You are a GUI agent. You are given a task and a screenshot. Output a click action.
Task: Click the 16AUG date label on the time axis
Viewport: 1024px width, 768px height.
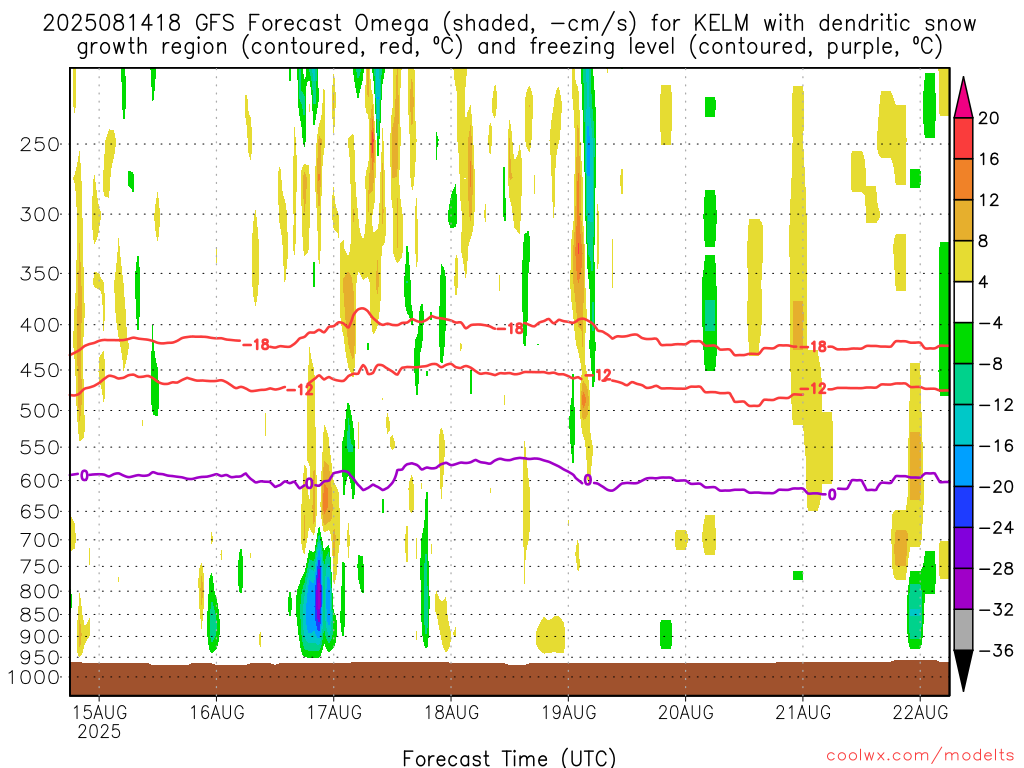pos(217,712)
